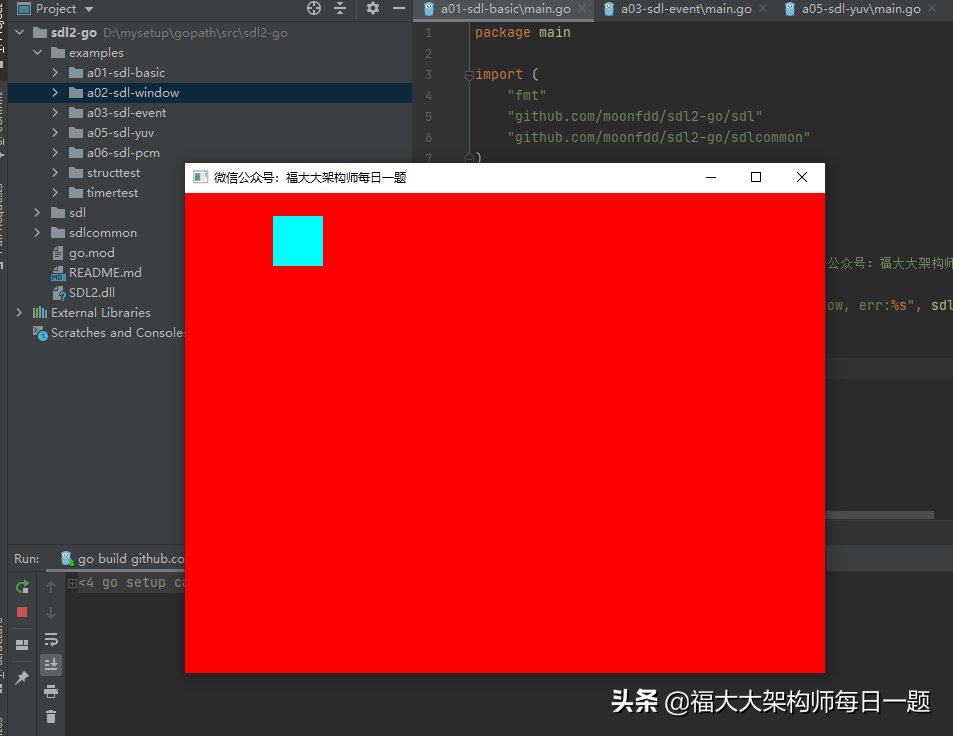Collapse the sdl2-go project root
The width and height of the screenshot is (953, 736).
tap(18, 31)
